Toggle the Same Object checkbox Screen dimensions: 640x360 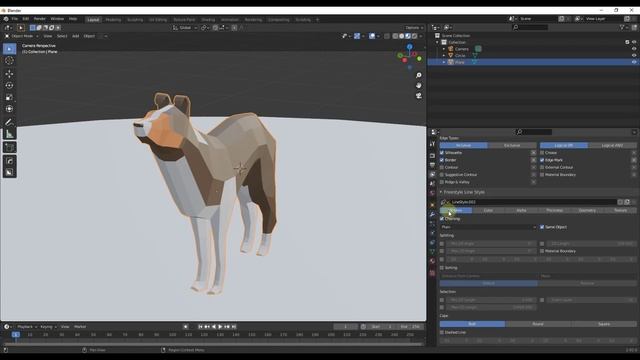[x=542, y=227]
